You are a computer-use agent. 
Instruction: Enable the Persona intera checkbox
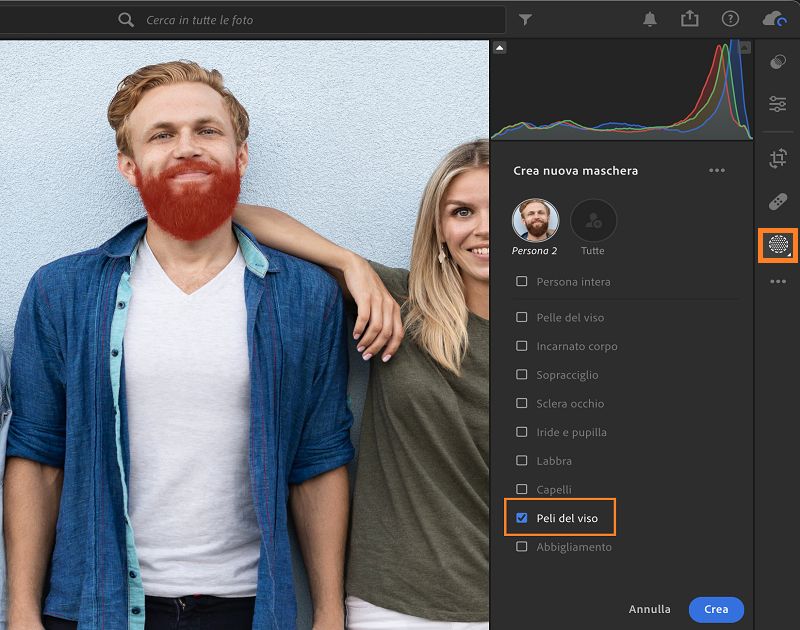(522, 282)
